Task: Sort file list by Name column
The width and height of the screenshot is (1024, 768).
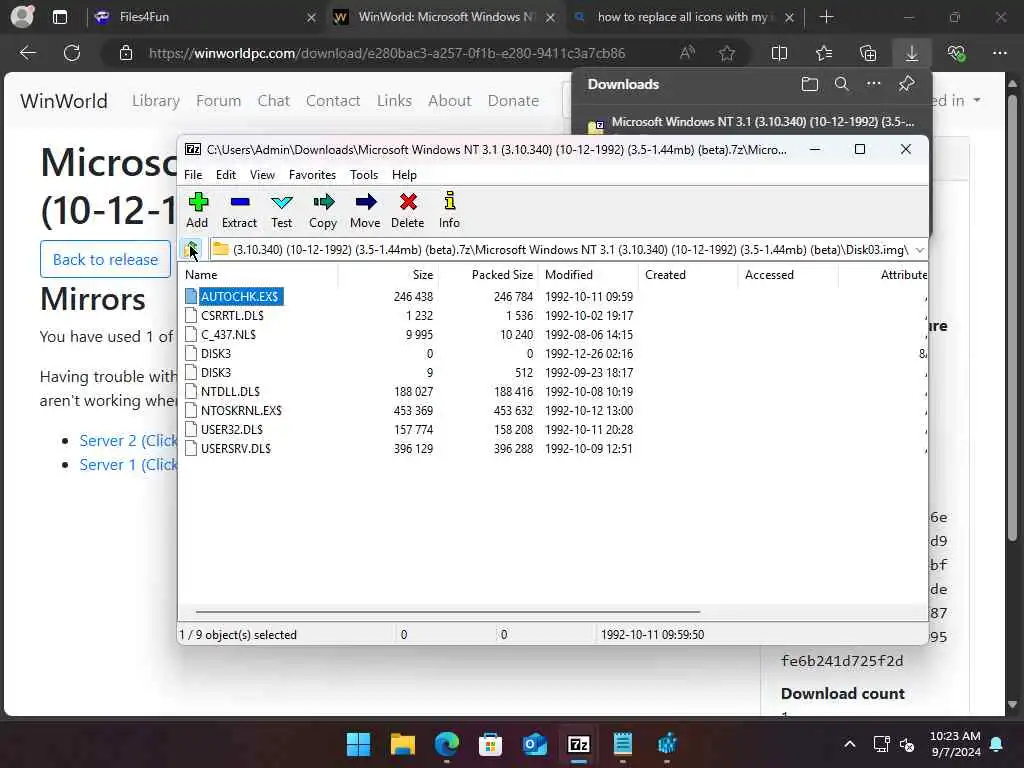Action: point(259,275)
